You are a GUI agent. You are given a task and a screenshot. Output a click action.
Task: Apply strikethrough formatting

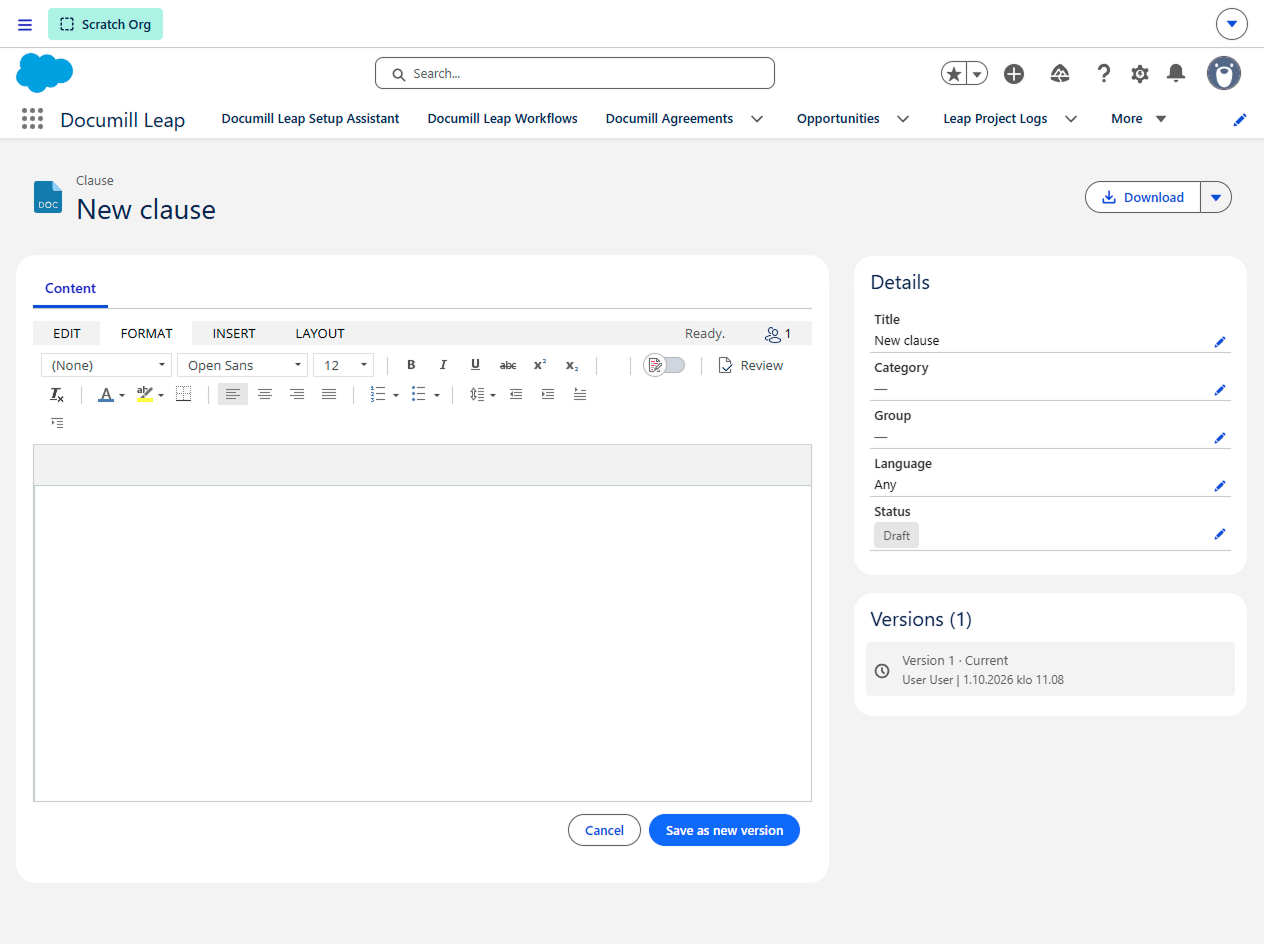click(508, 365)
